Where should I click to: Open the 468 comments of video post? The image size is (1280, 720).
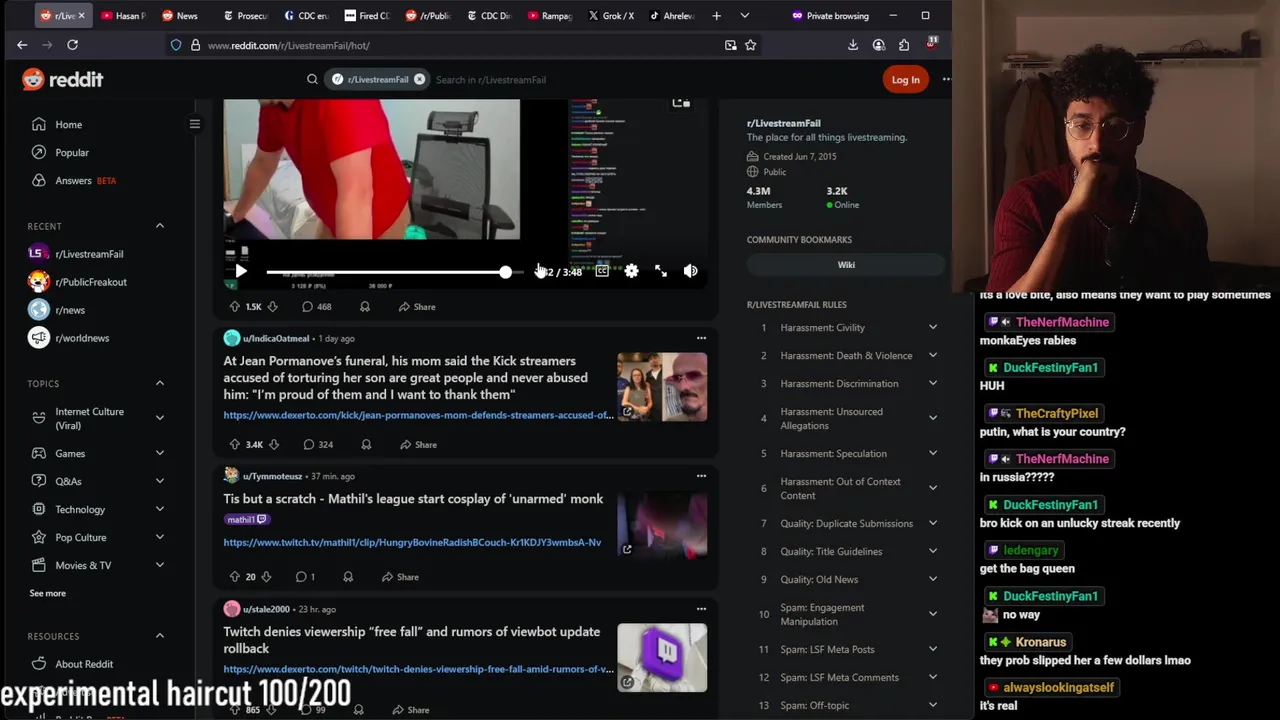click(x=317, y=307)
